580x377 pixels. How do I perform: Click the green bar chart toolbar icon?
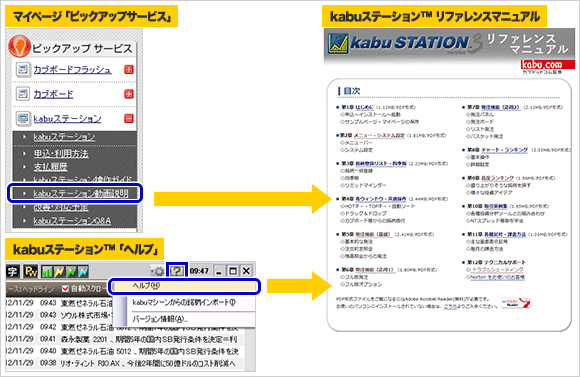pos(47,272)
